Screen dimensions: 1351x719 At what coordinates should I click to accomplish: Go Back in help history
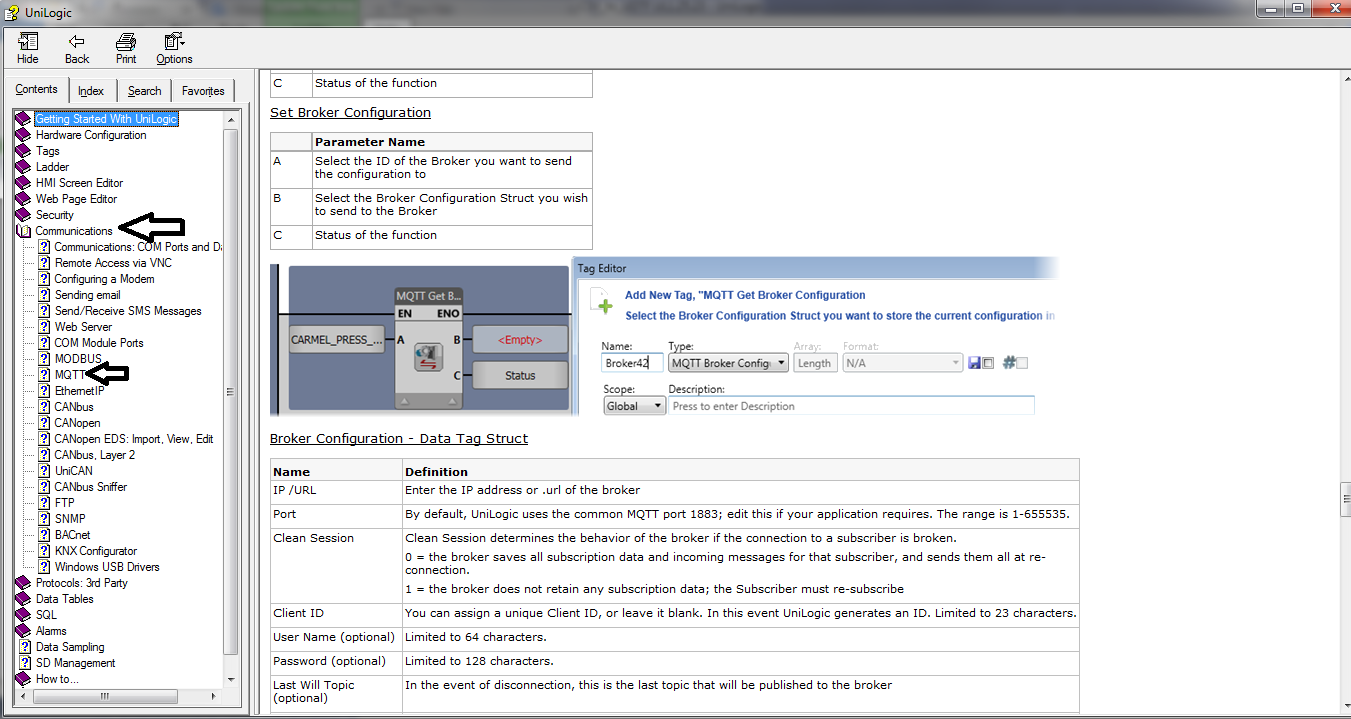tap(77, 48)
